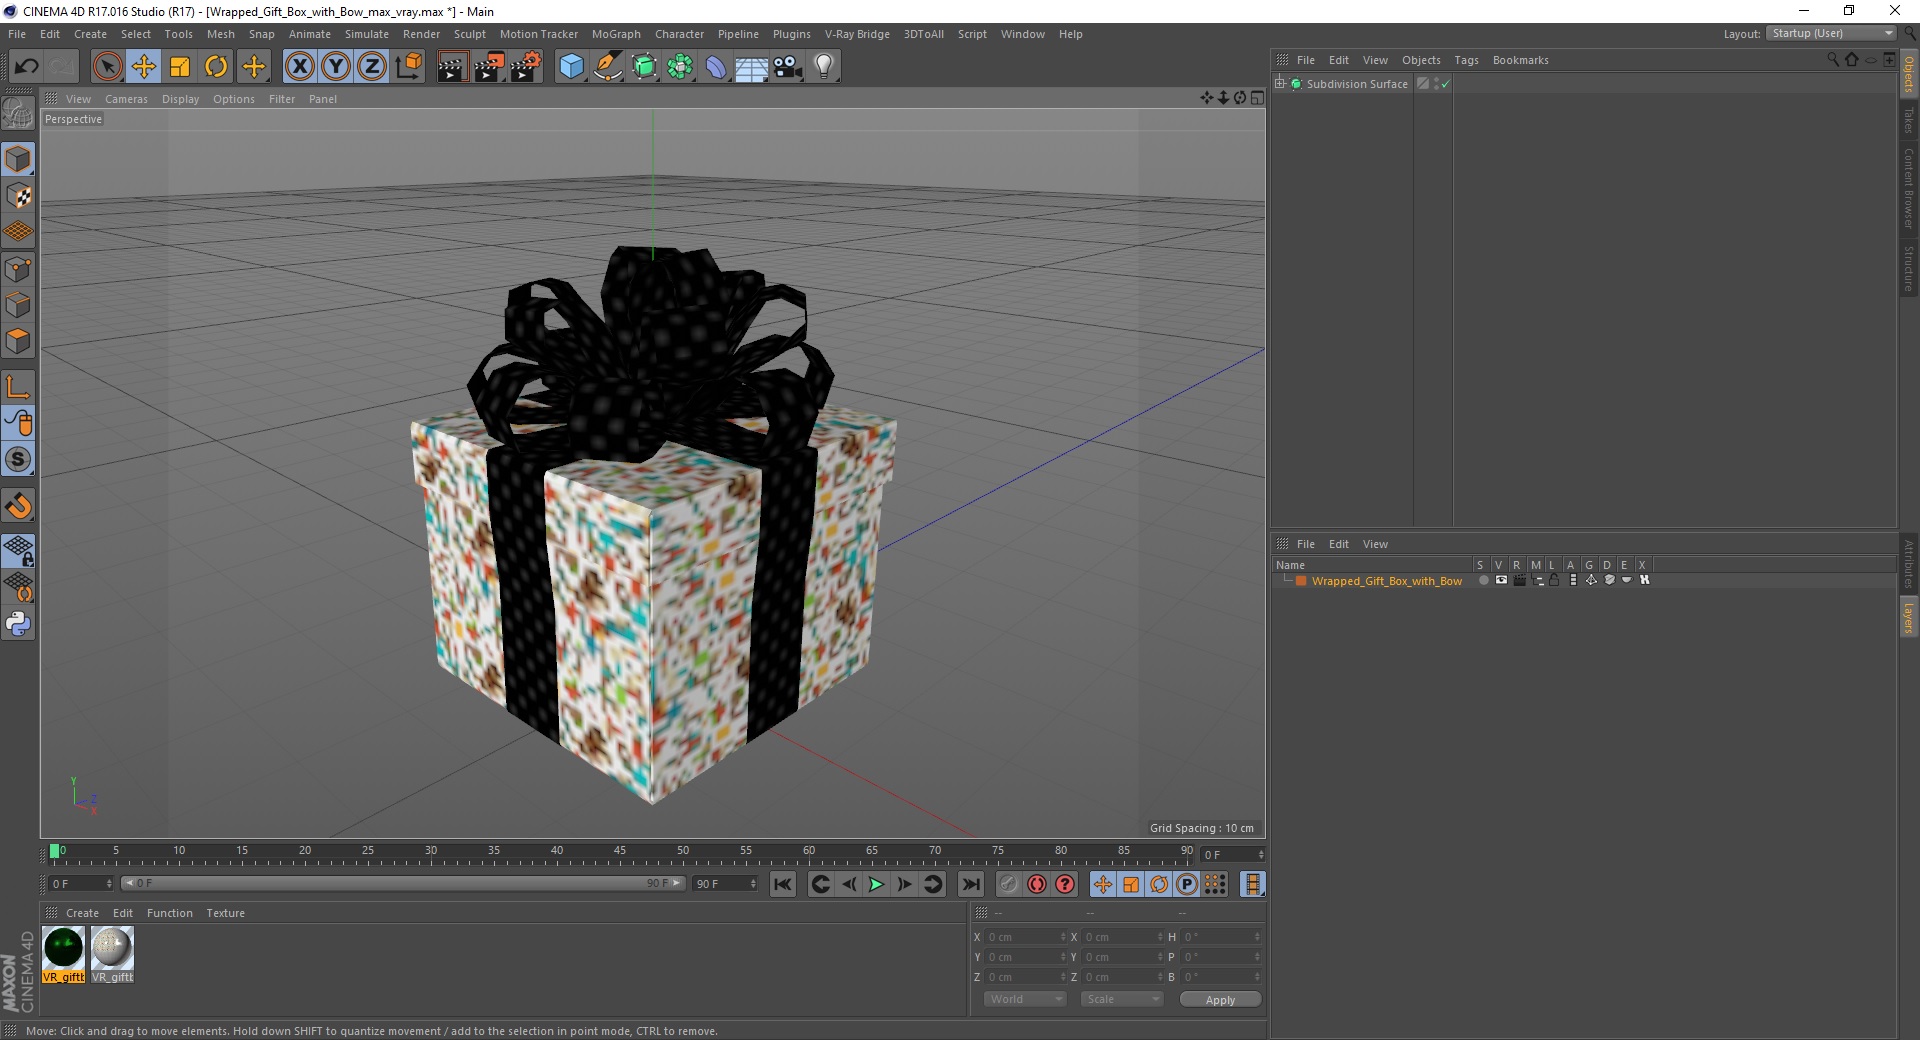Open material manager Texture menu
The height and width of the screenshot is (1040, 1920).
pyautogui.click(x=225, y=913)
